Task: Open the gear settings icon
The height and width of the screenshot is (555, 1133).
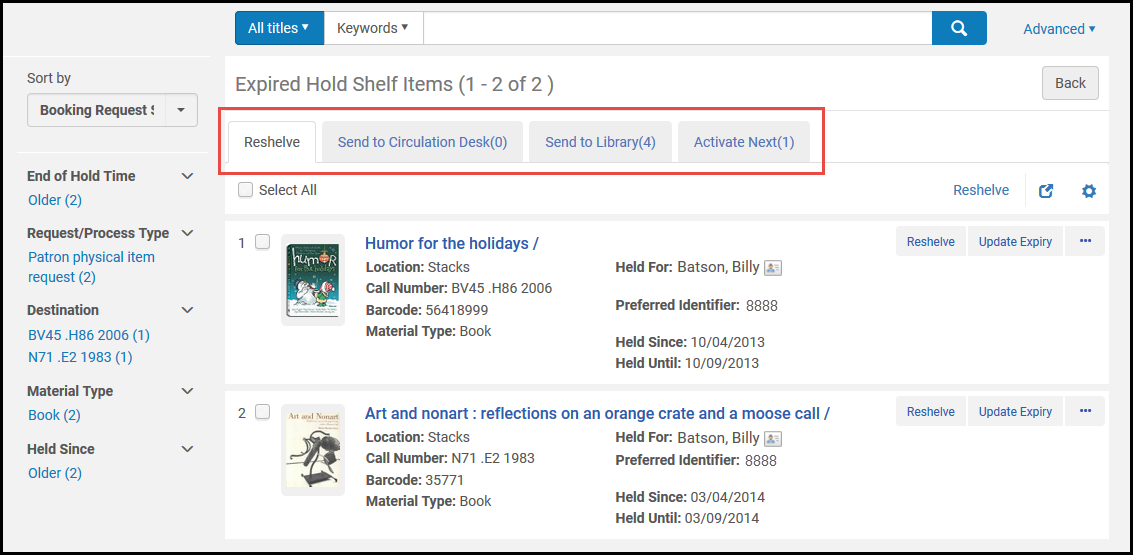Action: click(x=1089, y=191)
